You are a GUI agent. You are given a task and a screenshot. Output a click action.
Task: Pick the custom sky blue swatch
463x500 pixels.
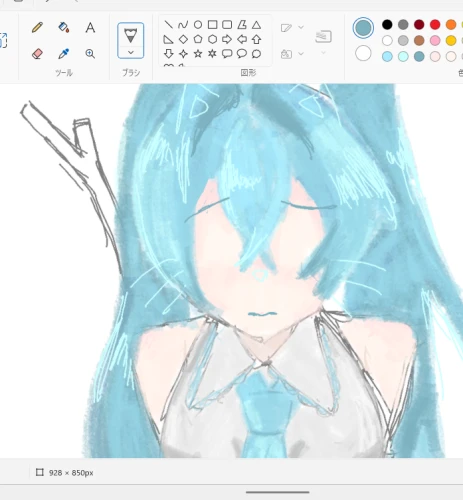coord(387,56)
